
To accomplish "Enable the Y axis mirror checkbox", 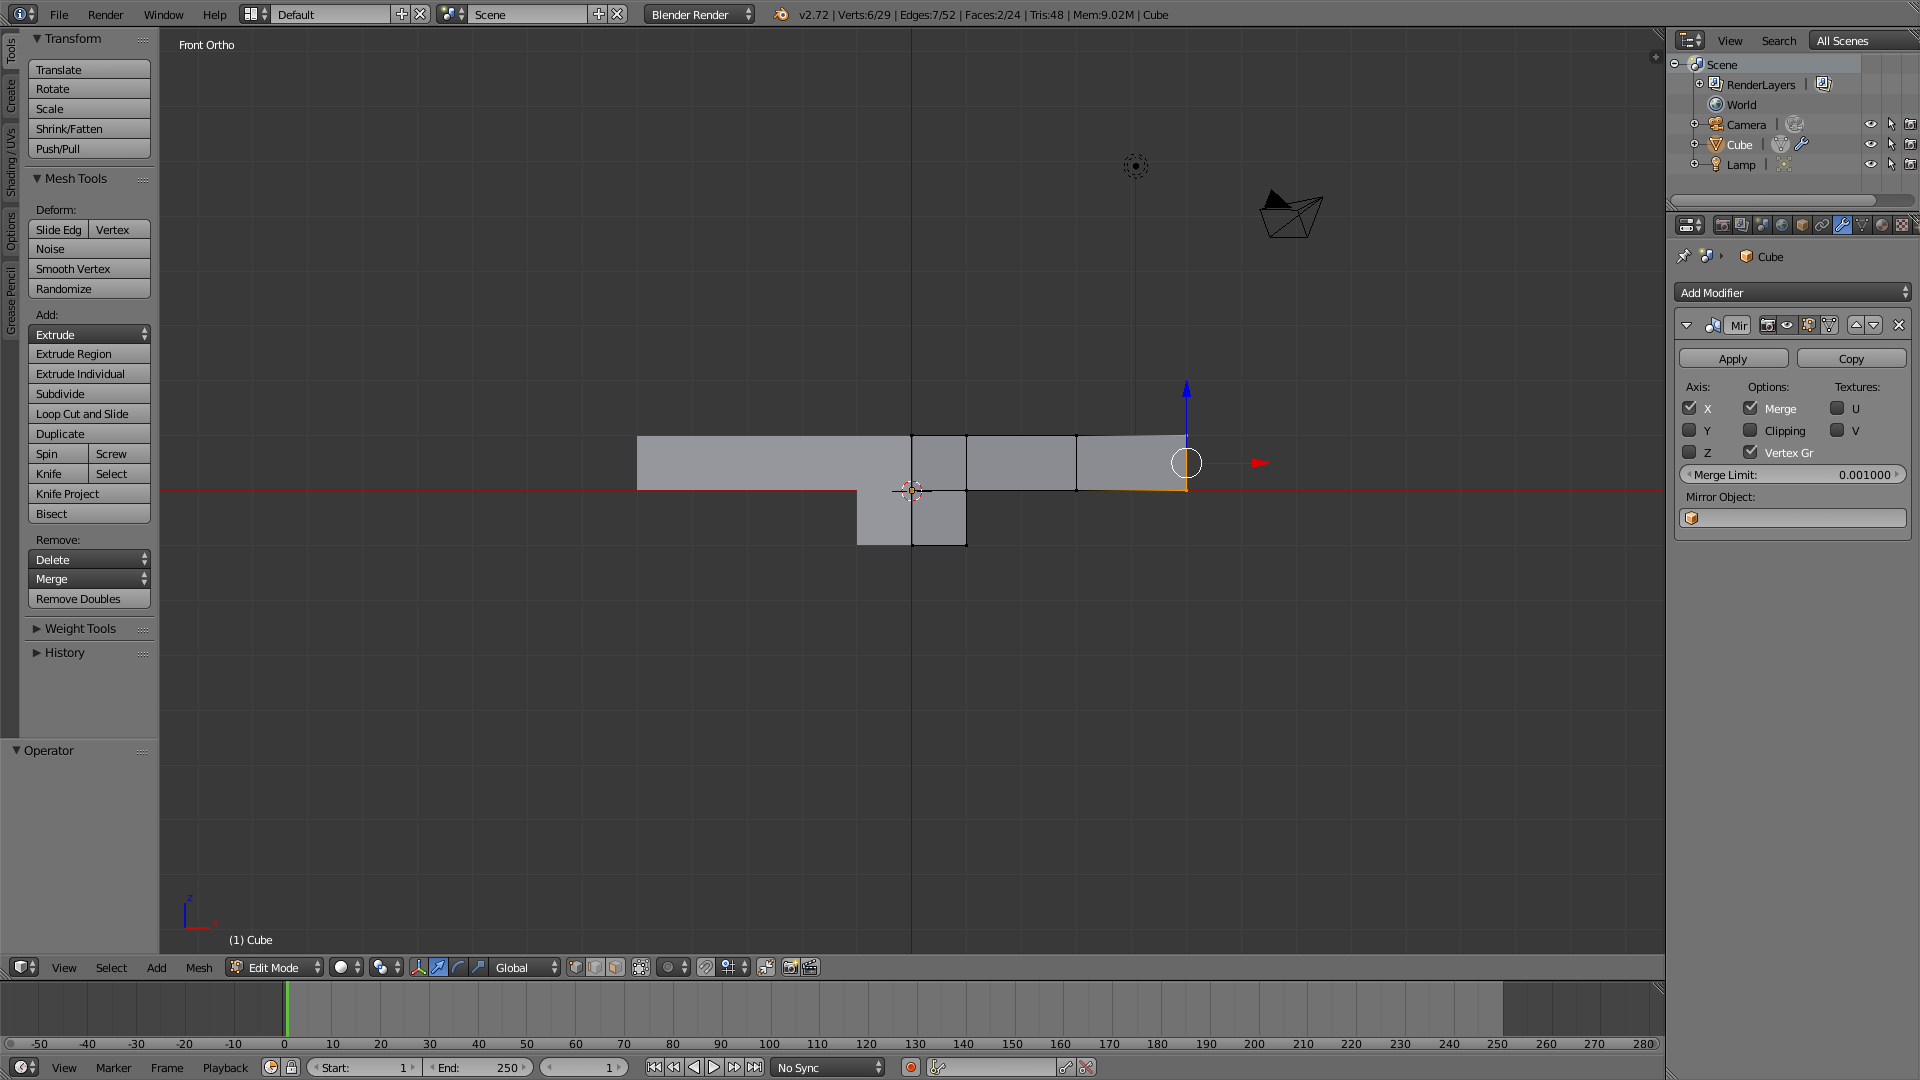I will point(1689,430).
